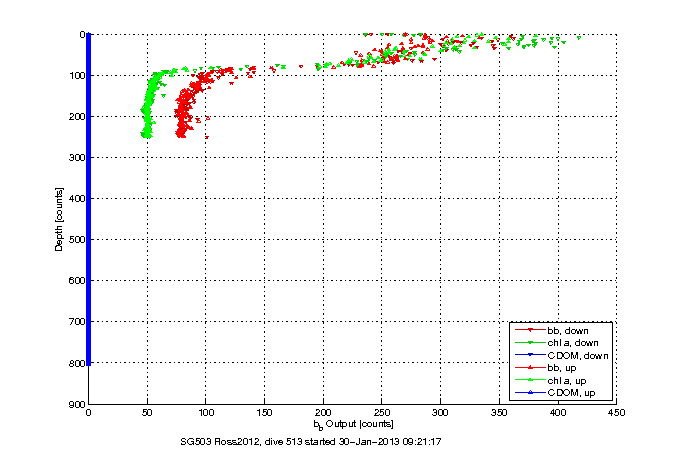
Task: Click the x-axis tick label 200
Action: pos(323,412)
